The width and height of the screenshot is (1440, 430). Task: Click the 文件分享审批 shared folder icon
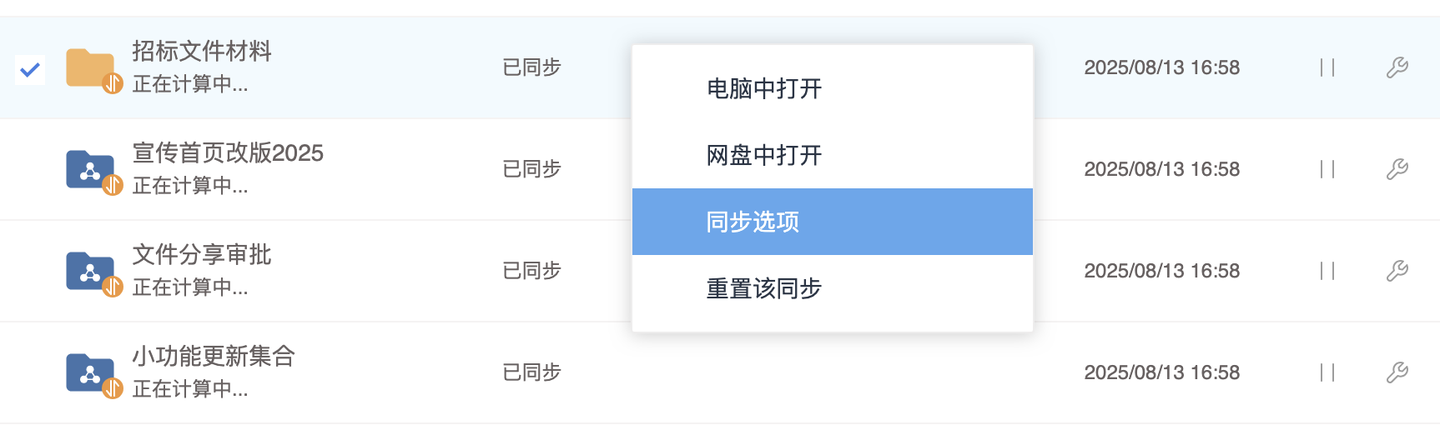tap(91, 270)
